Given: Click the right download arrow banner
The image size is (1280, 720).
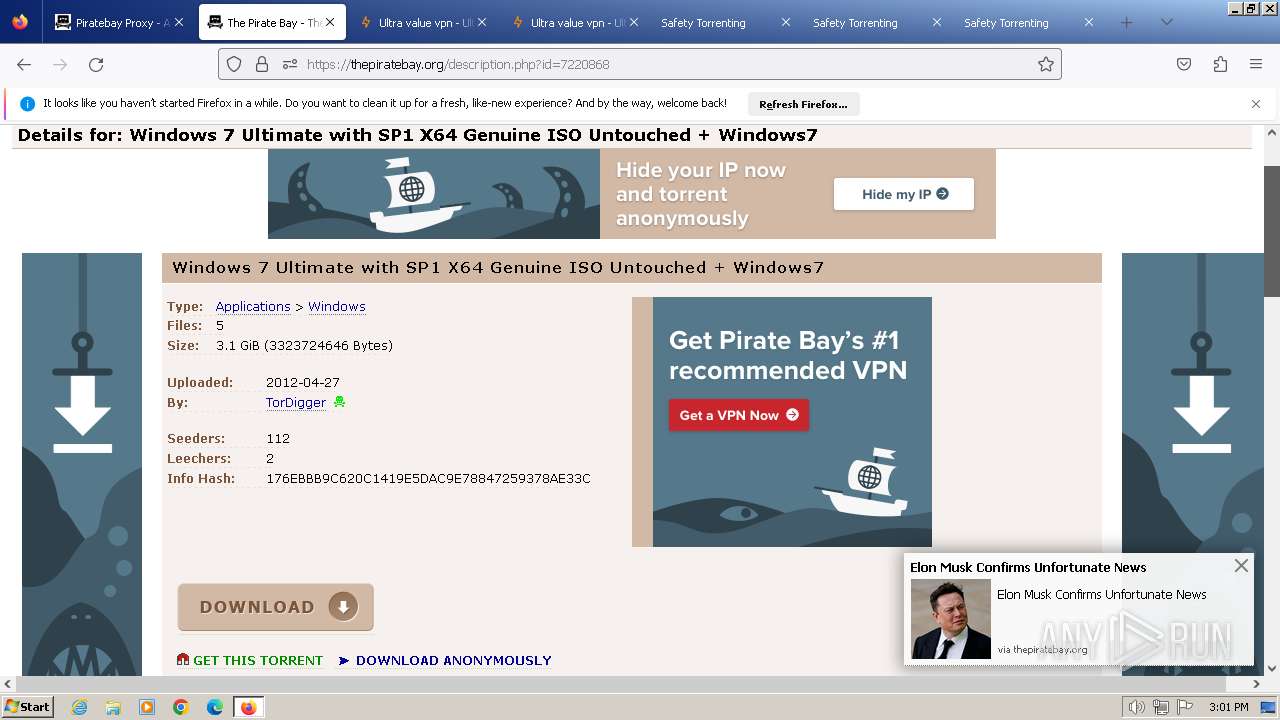Looking at the screenshot, I should [x=1193, y=464].
